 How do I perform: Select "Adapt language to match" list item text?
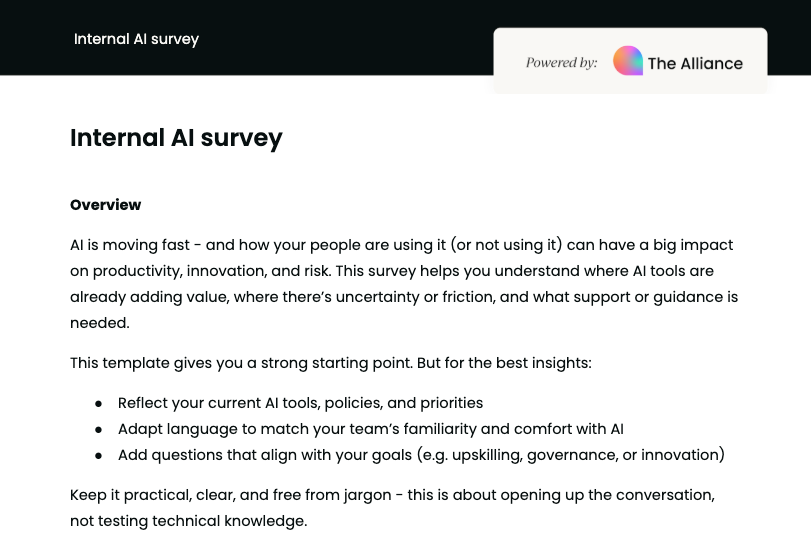(x=370, y=429)
